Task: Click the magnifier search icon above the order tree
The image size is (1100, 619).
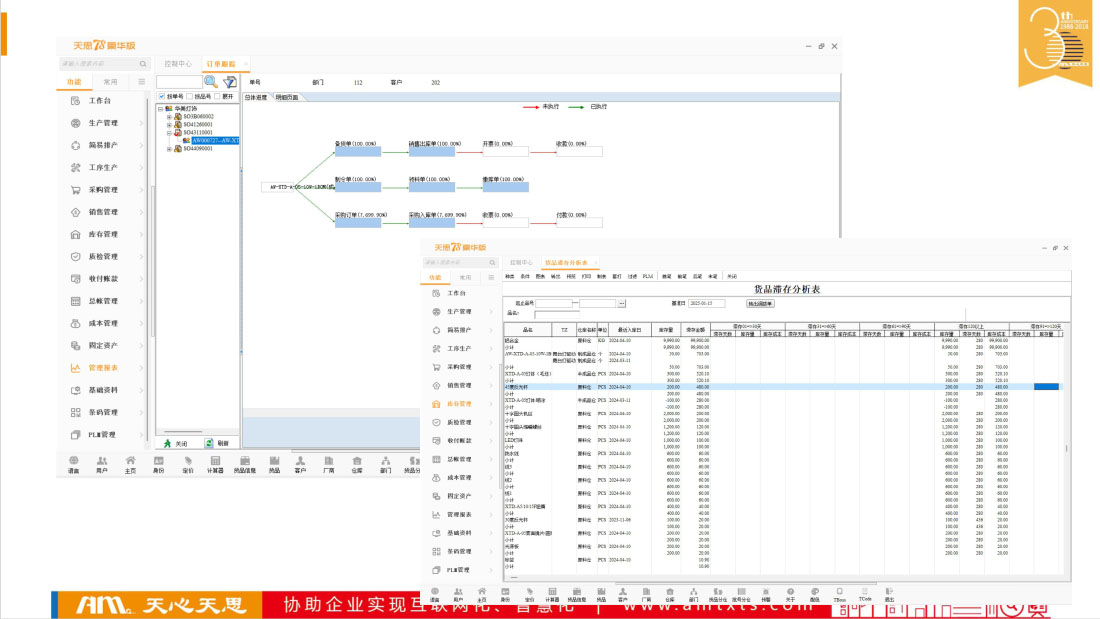Action: tap(213, 82)
